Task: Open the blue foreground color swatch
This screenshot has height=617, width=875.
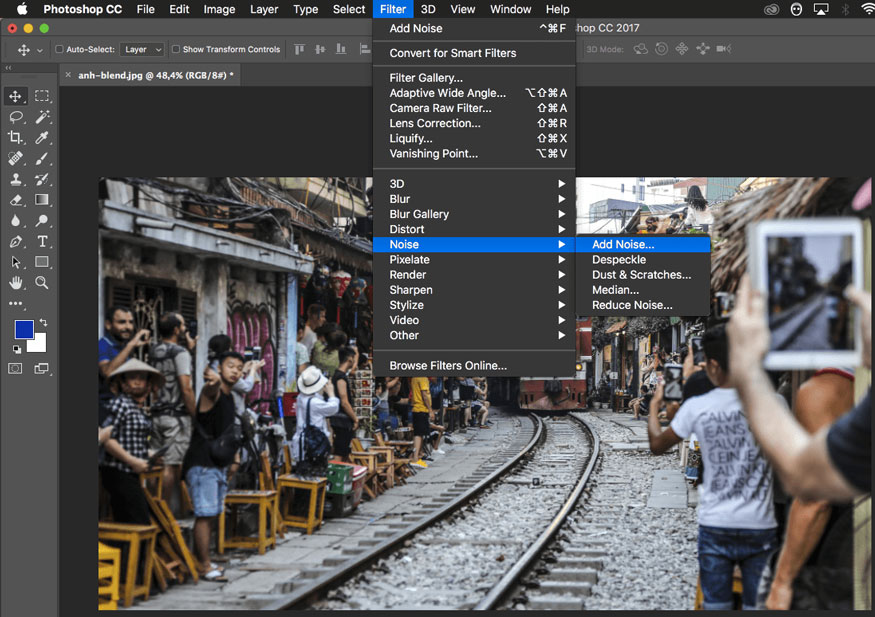Action: [23, 329]
